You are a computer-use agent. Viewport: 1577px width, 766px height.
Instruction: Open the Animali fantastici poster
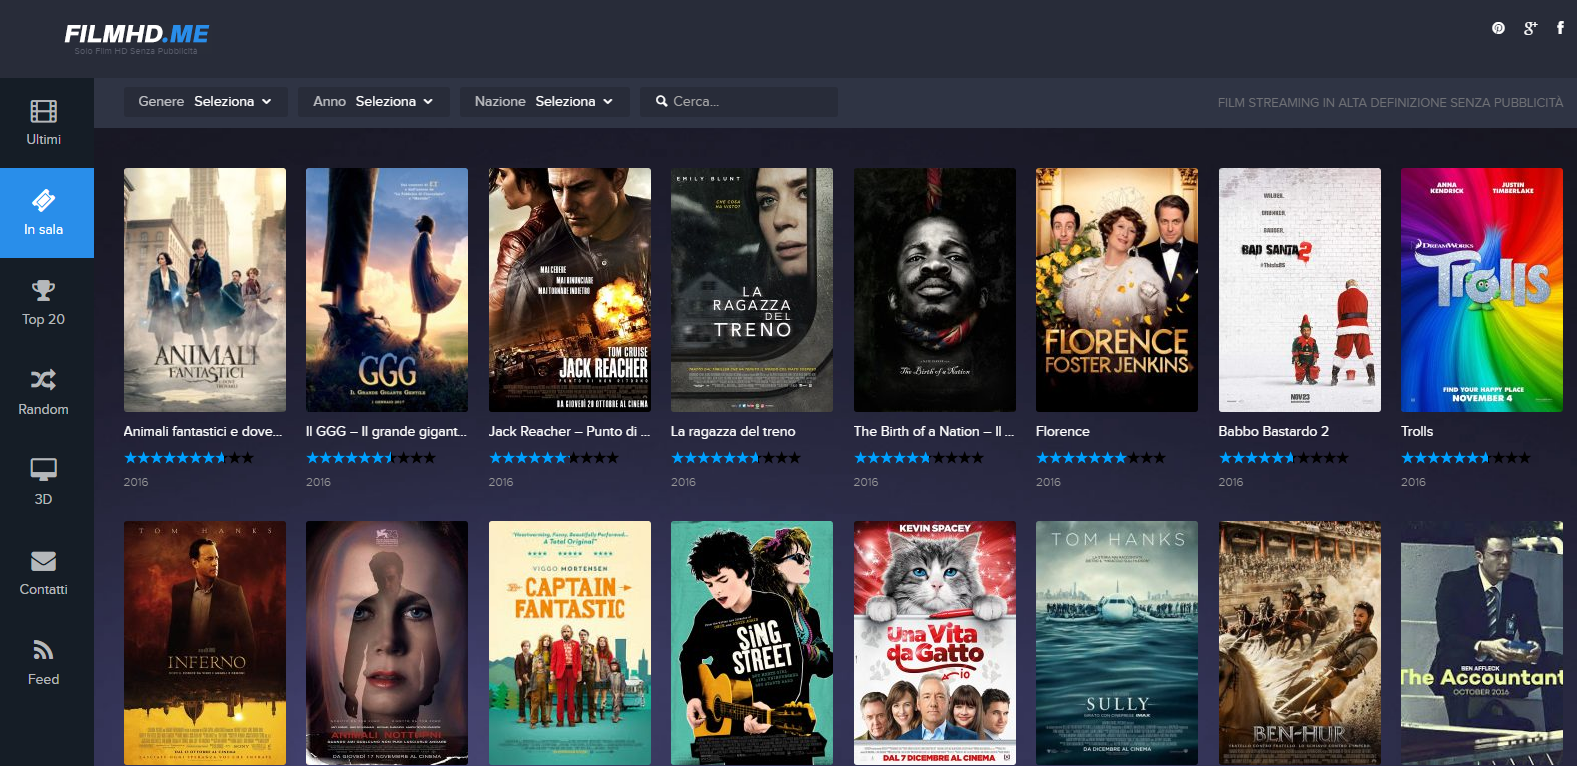pos(205,290)
